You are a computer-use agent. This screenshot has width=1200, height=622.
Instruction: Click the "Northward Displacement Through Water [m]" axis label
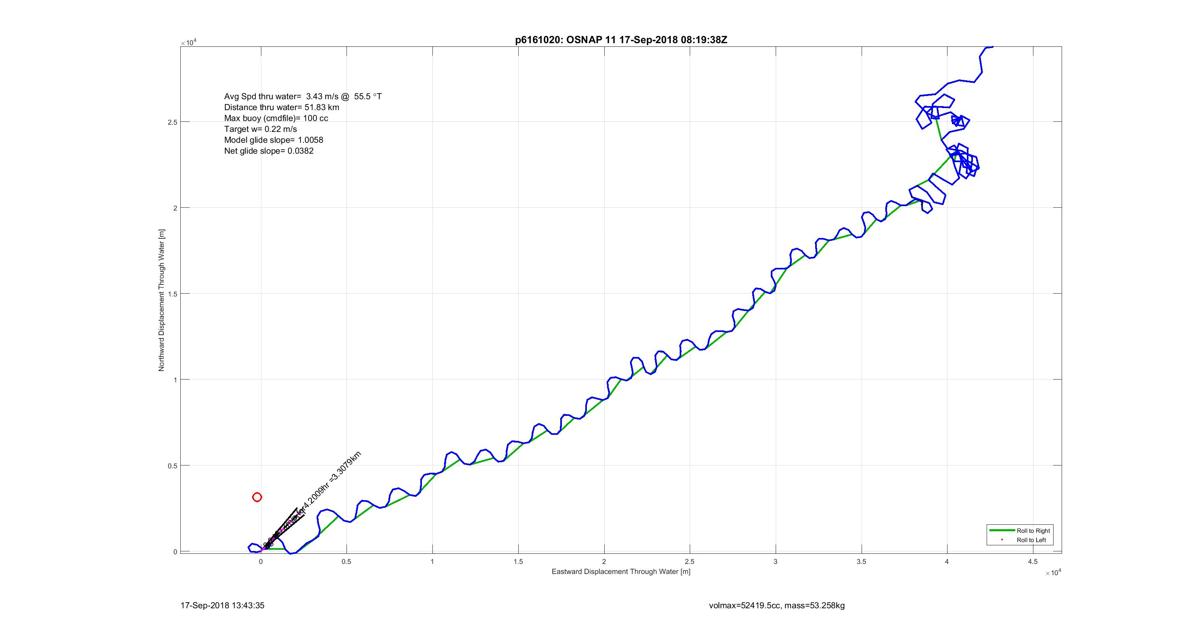(161, 299)
